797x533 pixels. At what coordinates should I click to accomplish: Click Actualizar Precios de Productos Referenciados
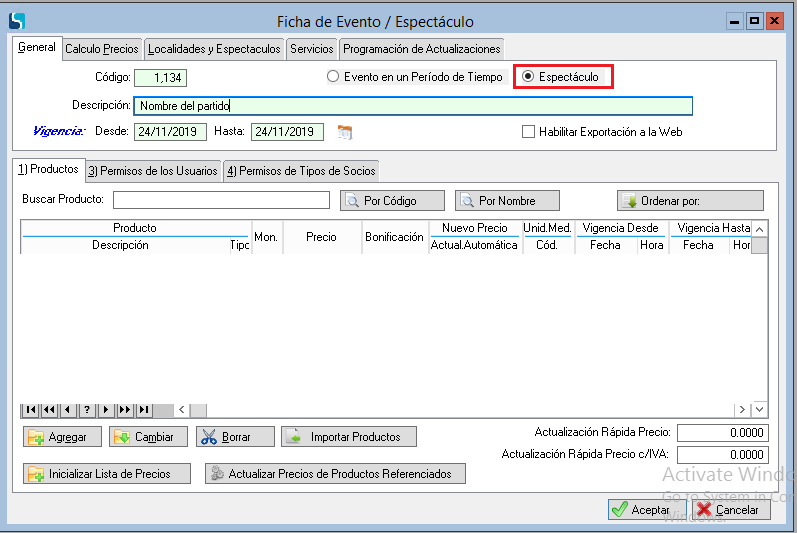(335, 474)
